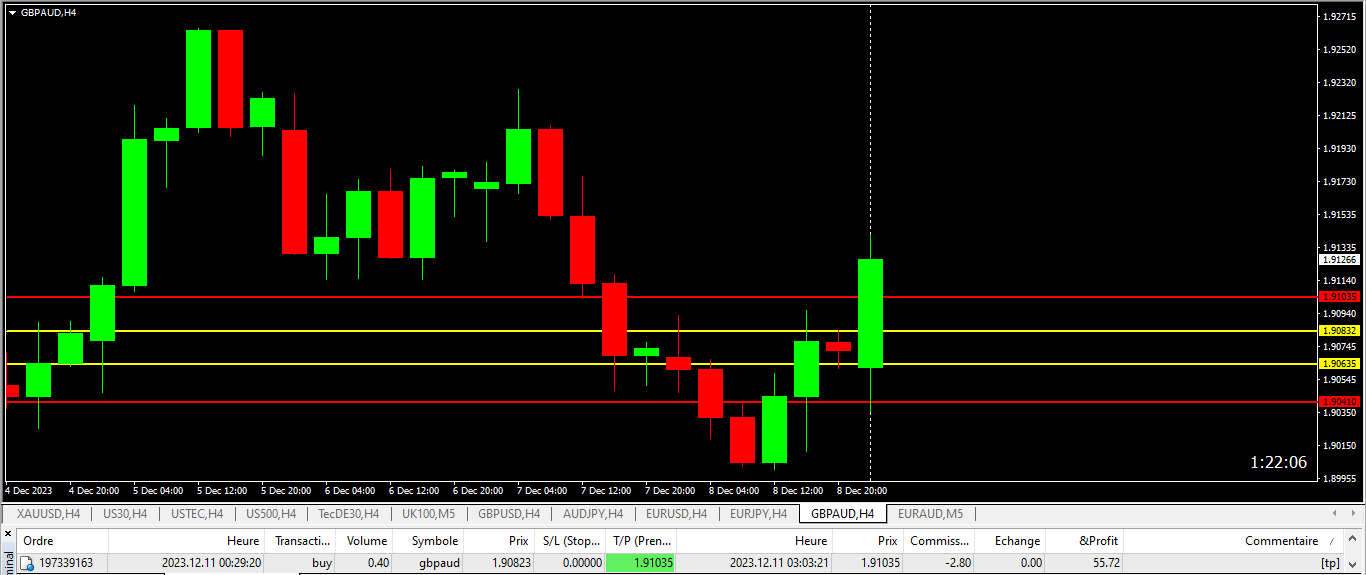This screenshot has height=575, width=1366.
Task: Click the red 1.91035 price level label
Action: 1340,297
